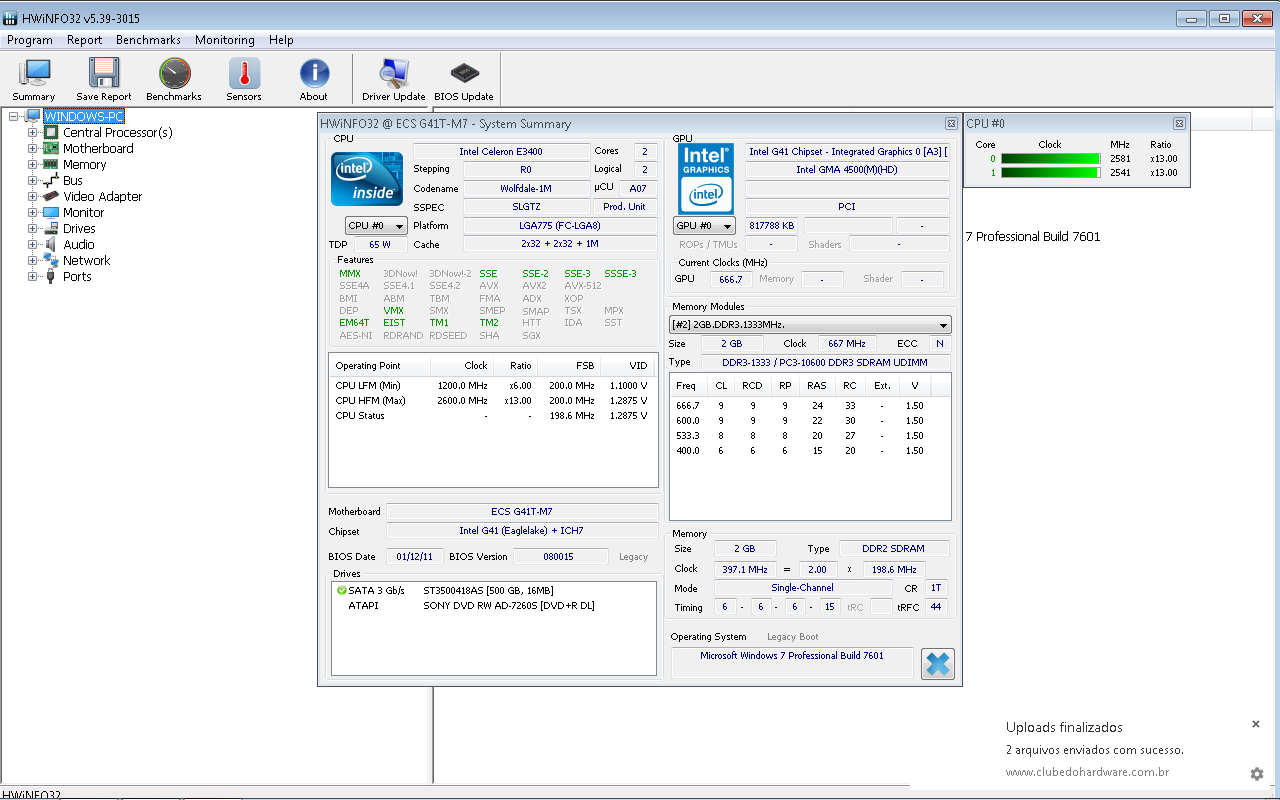Click the CPU LFM (Min) row
This screenshot has height=800, width=1280.
pos(491,385)
